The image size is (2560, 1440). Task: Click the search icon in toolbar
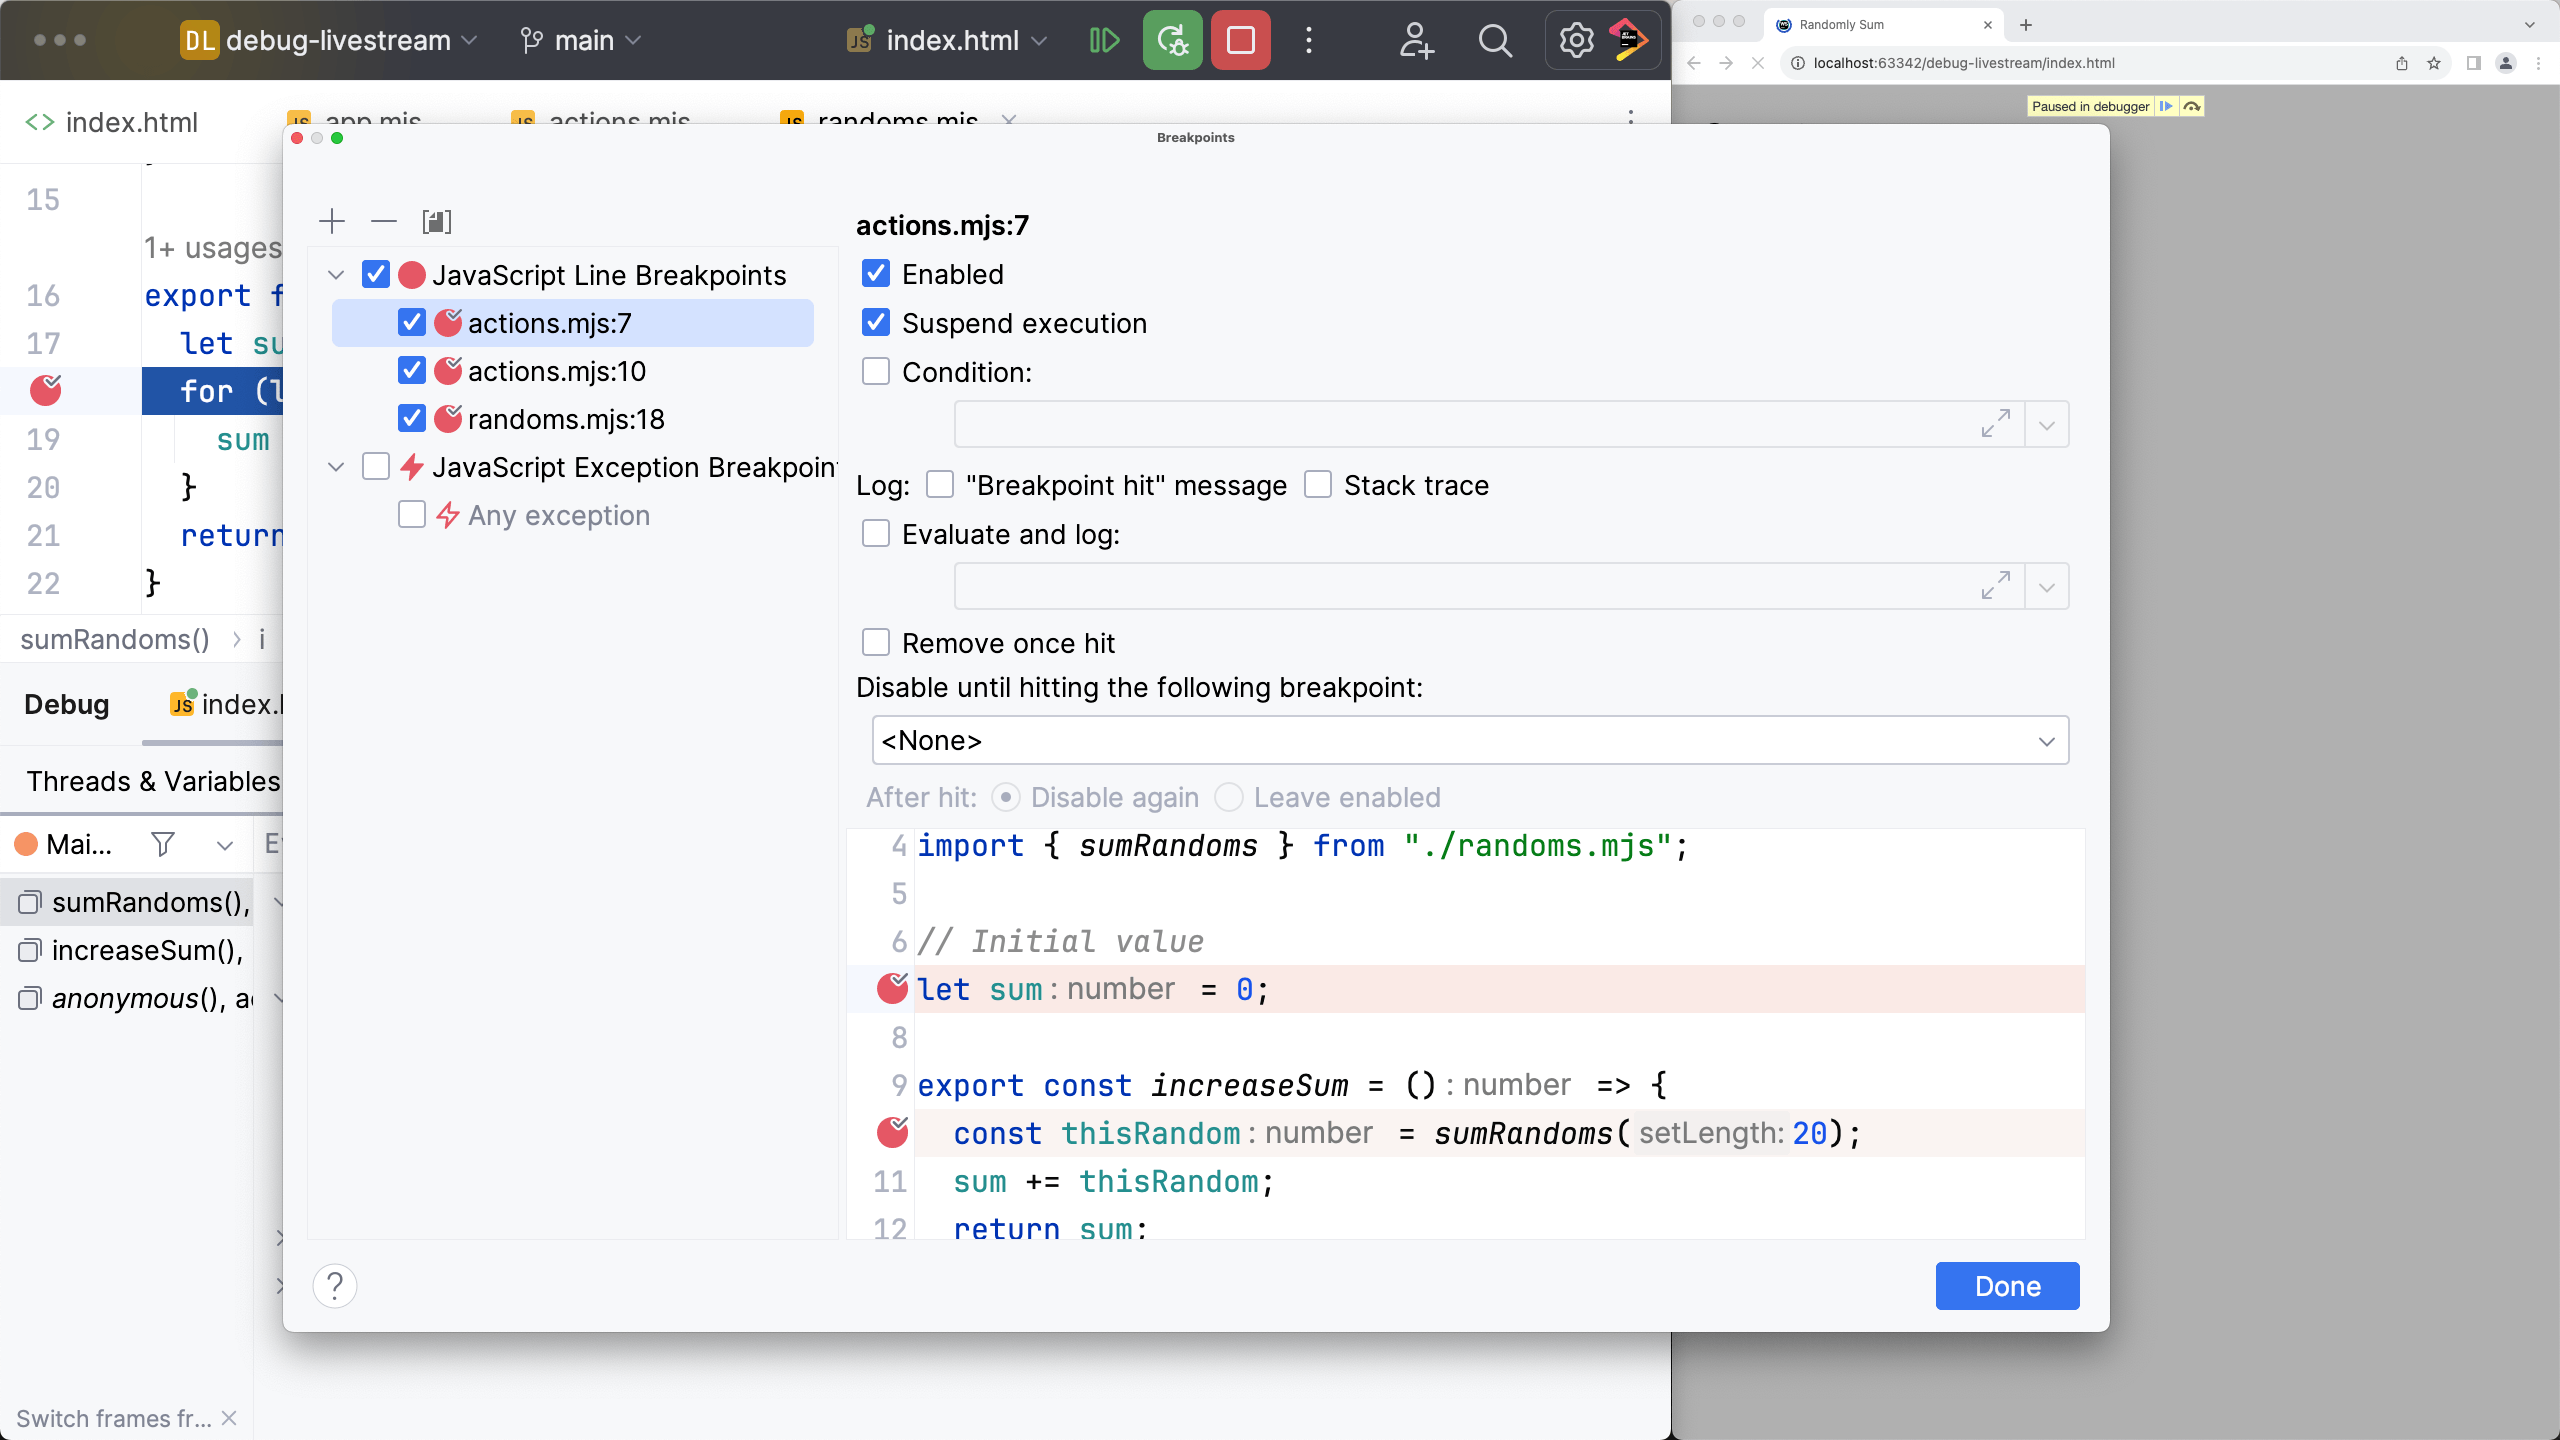pyautogui.click(x=1495, y=39)
